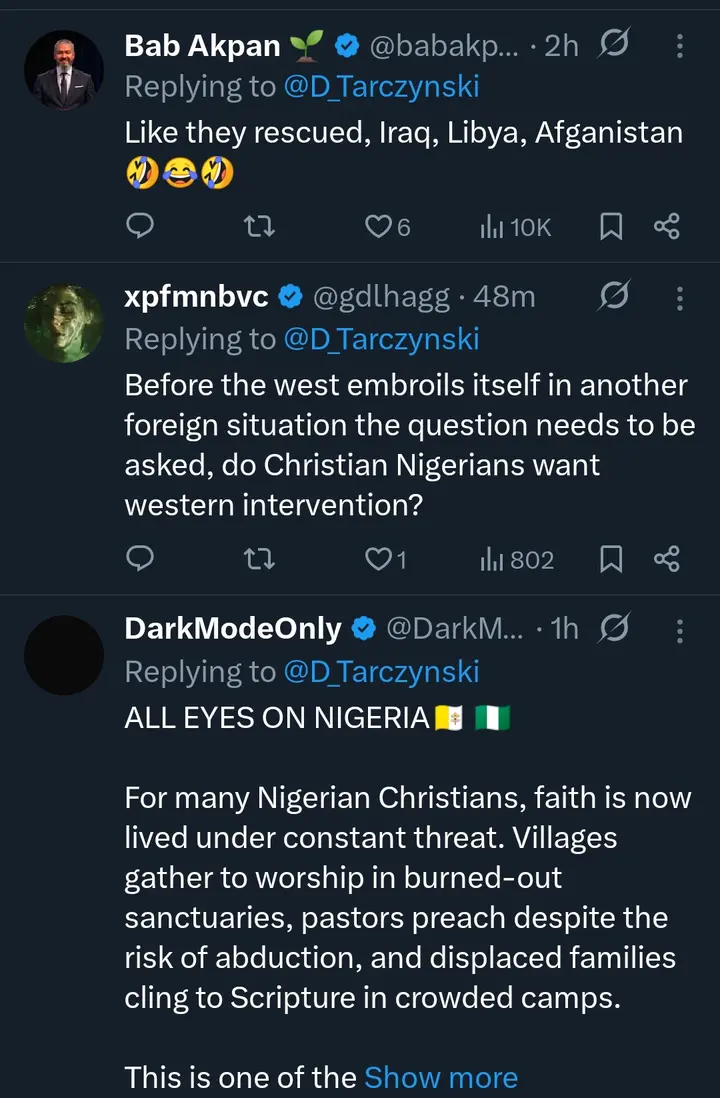Like xpfmnbvc's tweet
The image size is (720, 1098).
377,559
